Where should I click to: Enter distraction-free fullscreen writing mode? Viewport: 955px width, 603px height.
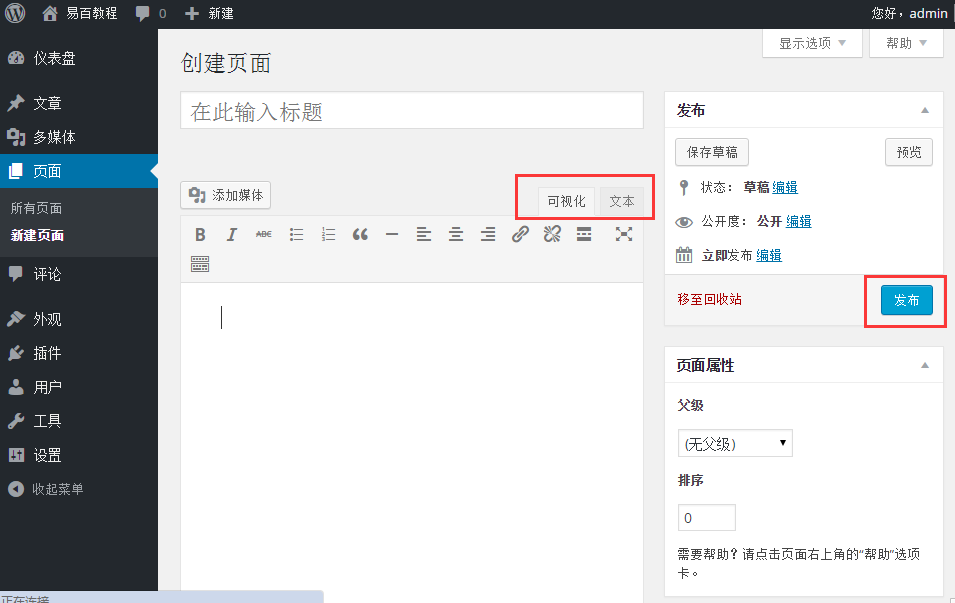point(624,234)
